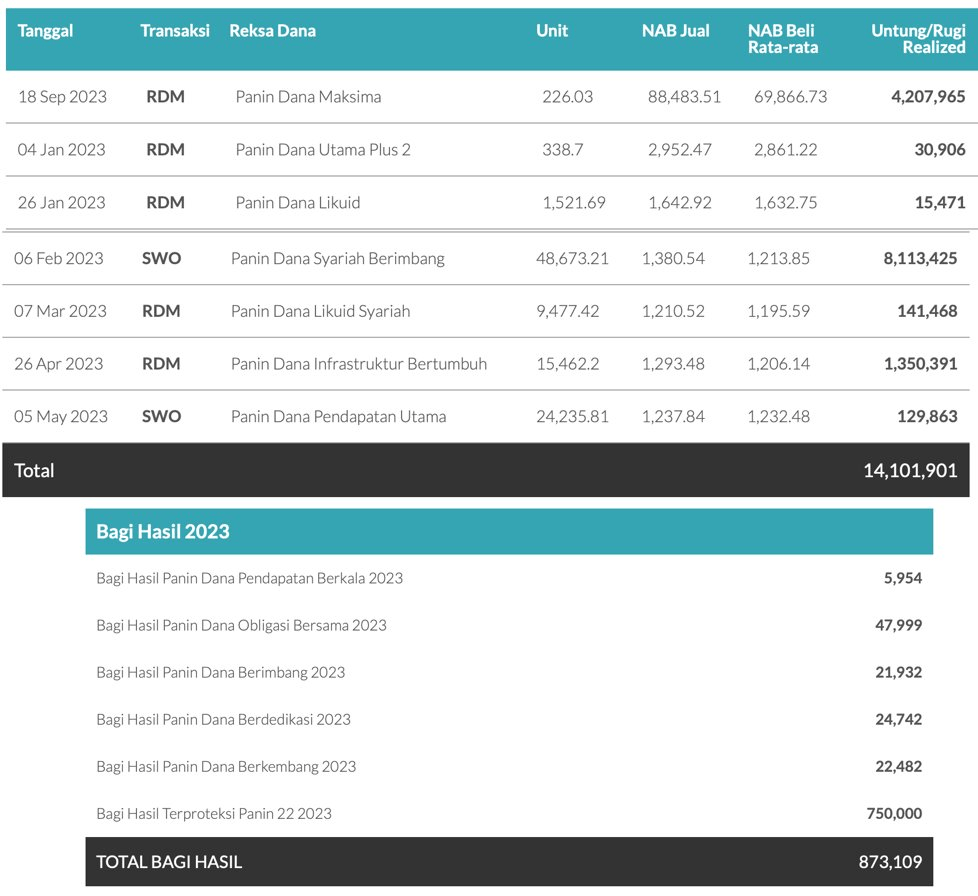Click the Transaksi column header
The width and height of the screenshot is (978, 896).
click(x=175, y=31)
